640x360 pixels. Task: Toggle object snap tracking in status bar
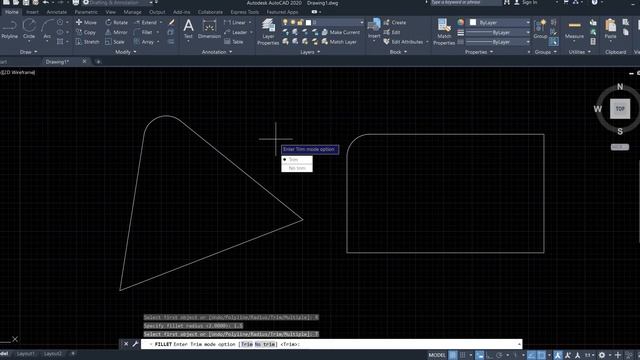[531, 355]
